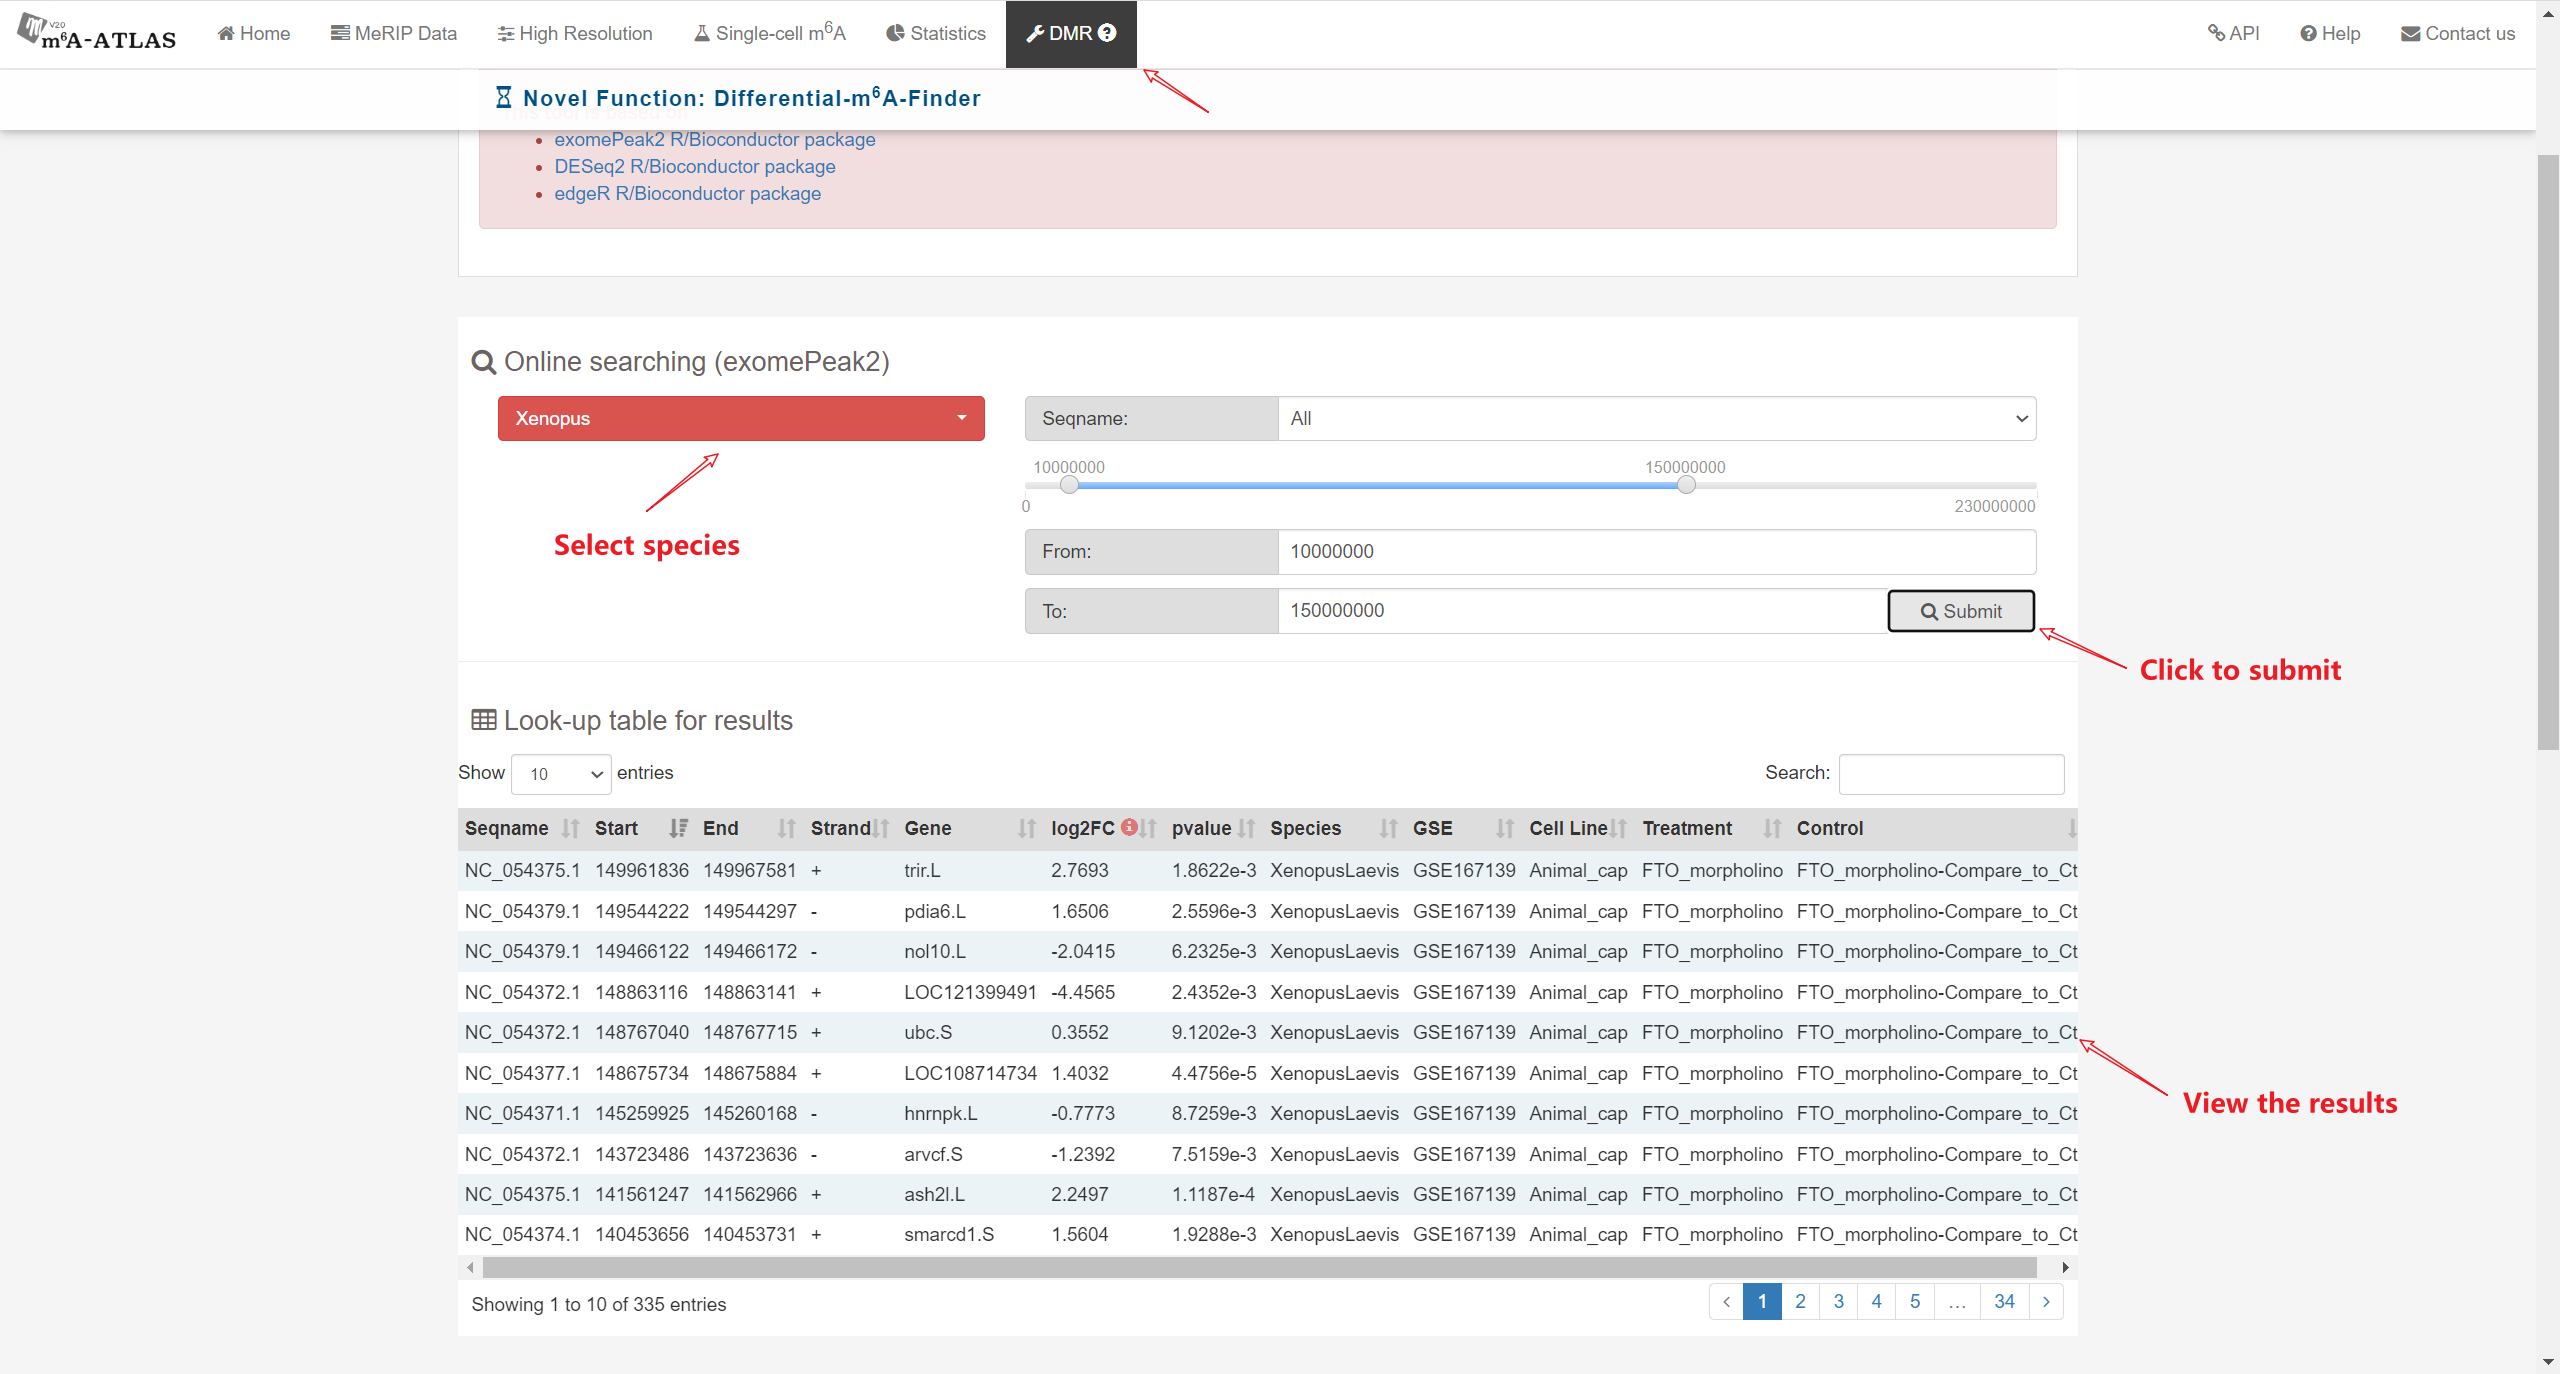Image resolution: width=2560 pixels, height=1374 pixels.
Task: Click the Statistics pie chart icon
Action: (895, 33)
